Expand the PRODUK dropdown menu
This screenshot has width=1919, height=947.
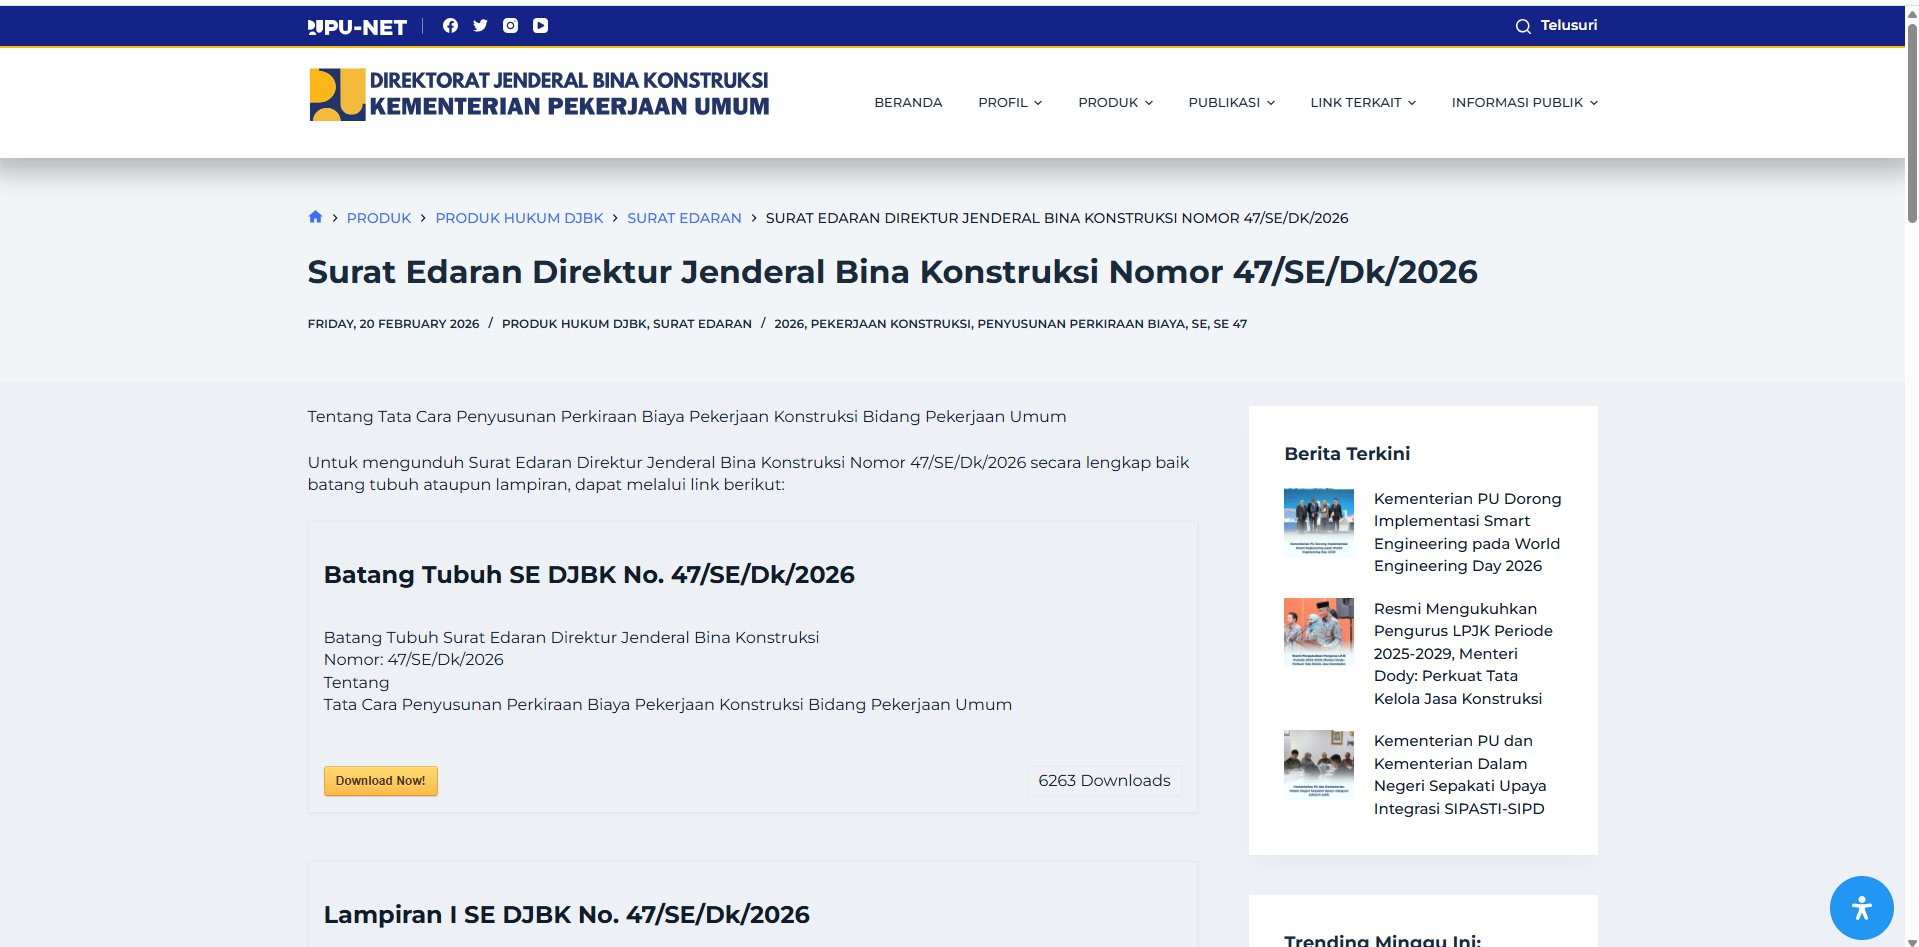point(1115,102)
